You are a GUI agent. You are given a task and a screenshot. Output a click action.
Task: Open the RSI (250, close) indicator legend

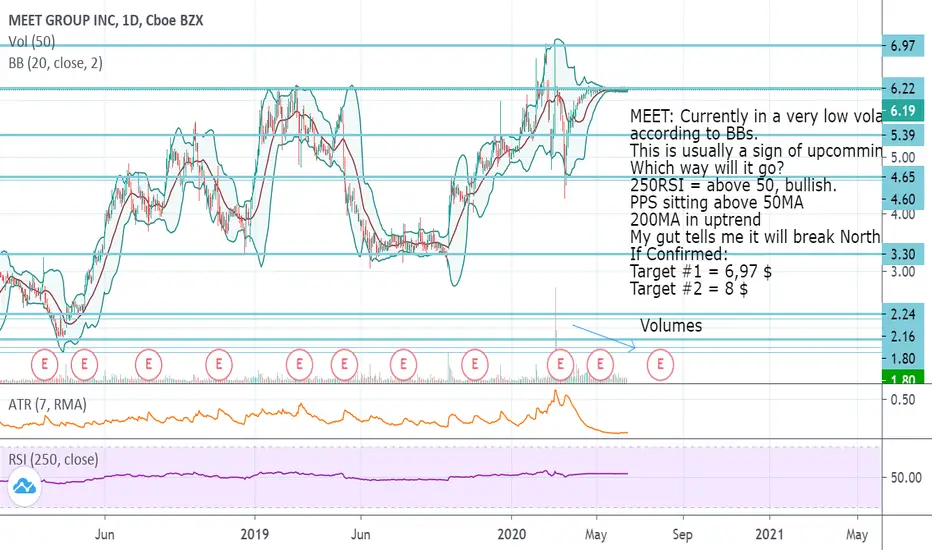(53, 460)
